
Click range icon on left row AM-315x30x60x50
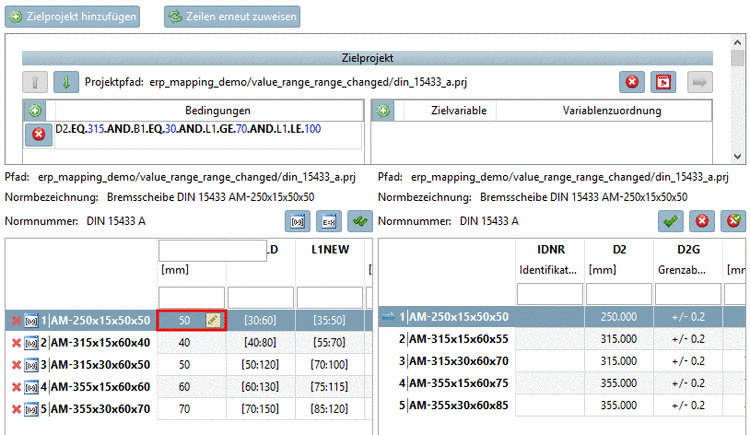(31, 365)
